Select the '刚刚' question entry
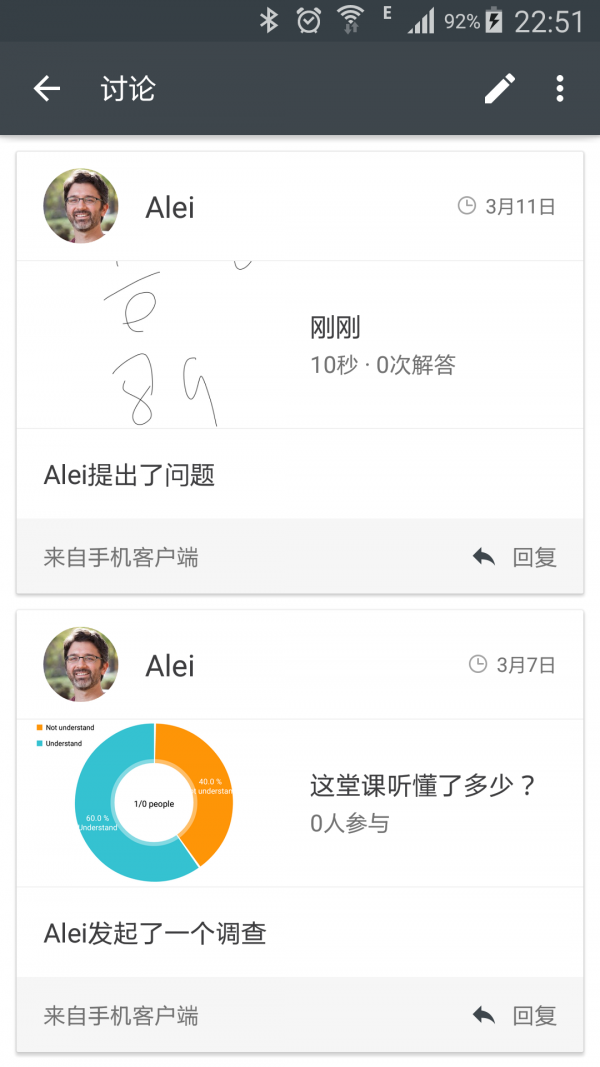Image resolution: width=600 pixels, height=1067 pixels. coord(330,327)
